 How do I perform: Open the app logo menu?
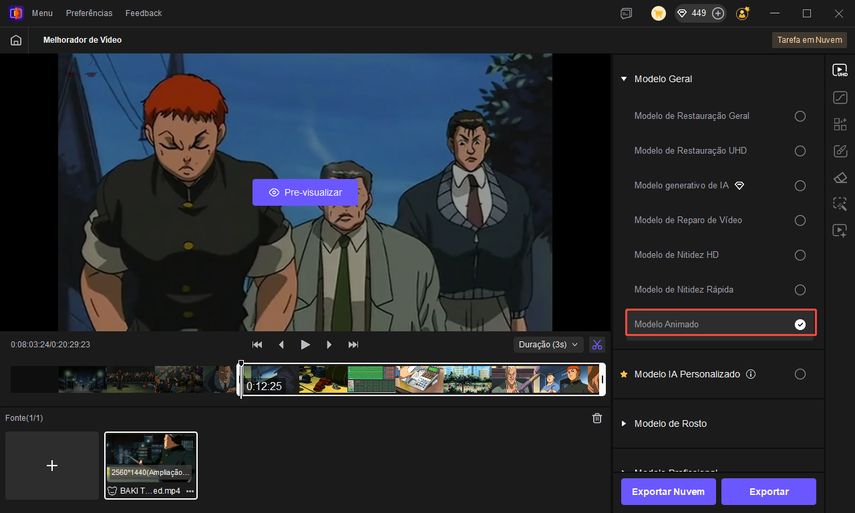pyautogui.click(x=16, y=13)
